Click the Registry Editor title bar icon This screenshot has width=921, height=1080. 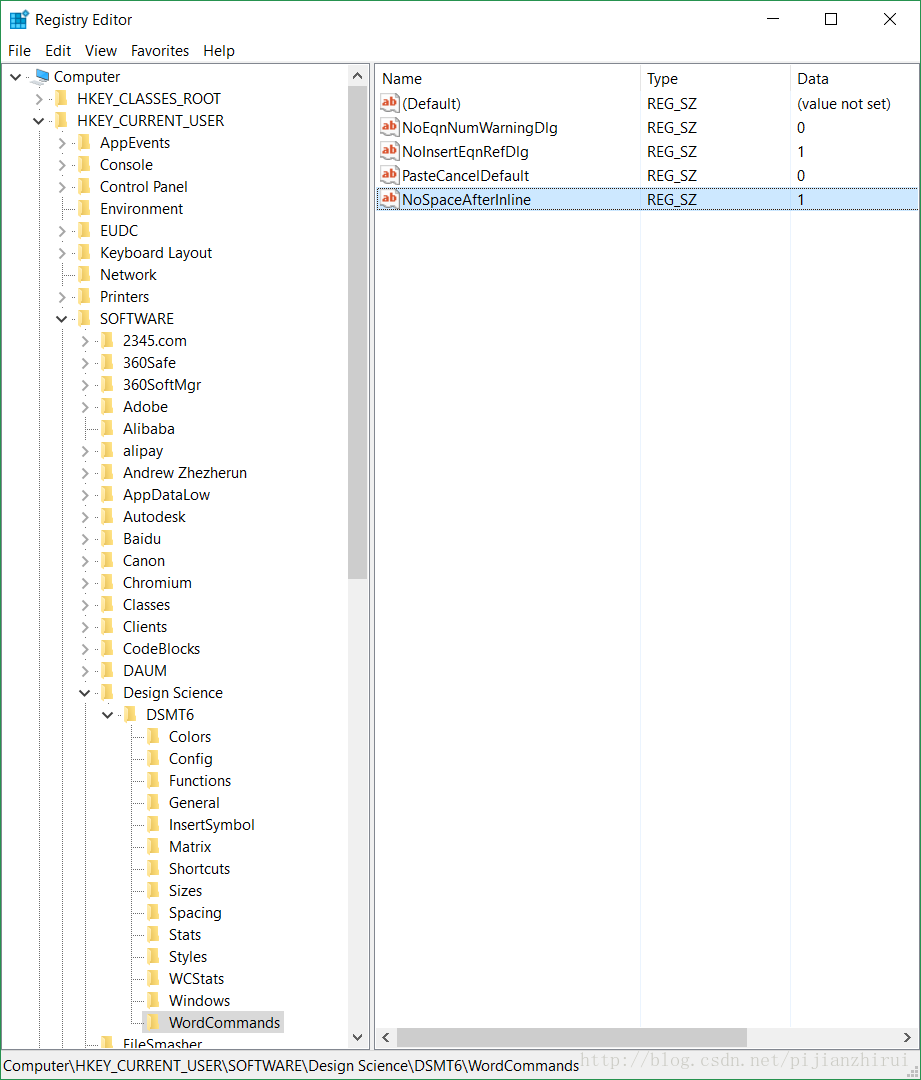point(19,19)
